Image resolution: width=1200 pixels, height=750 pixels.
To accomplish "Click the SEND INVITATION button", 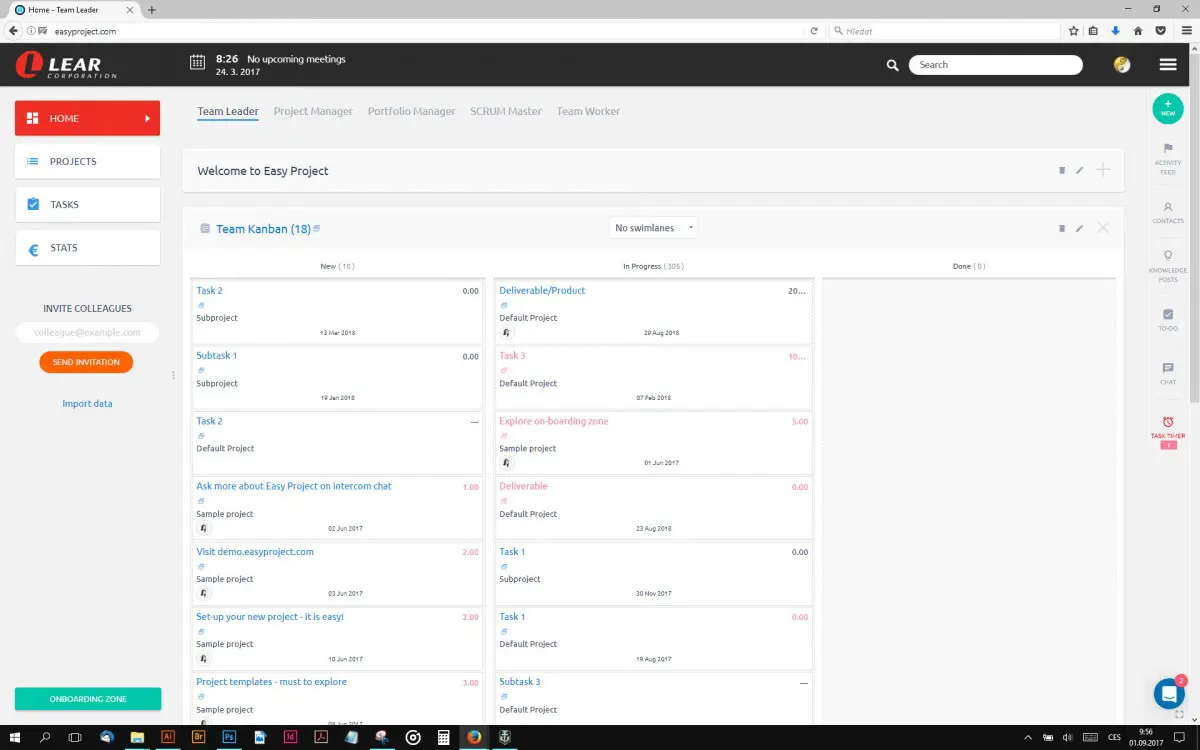I will click(x=86, y=362).
